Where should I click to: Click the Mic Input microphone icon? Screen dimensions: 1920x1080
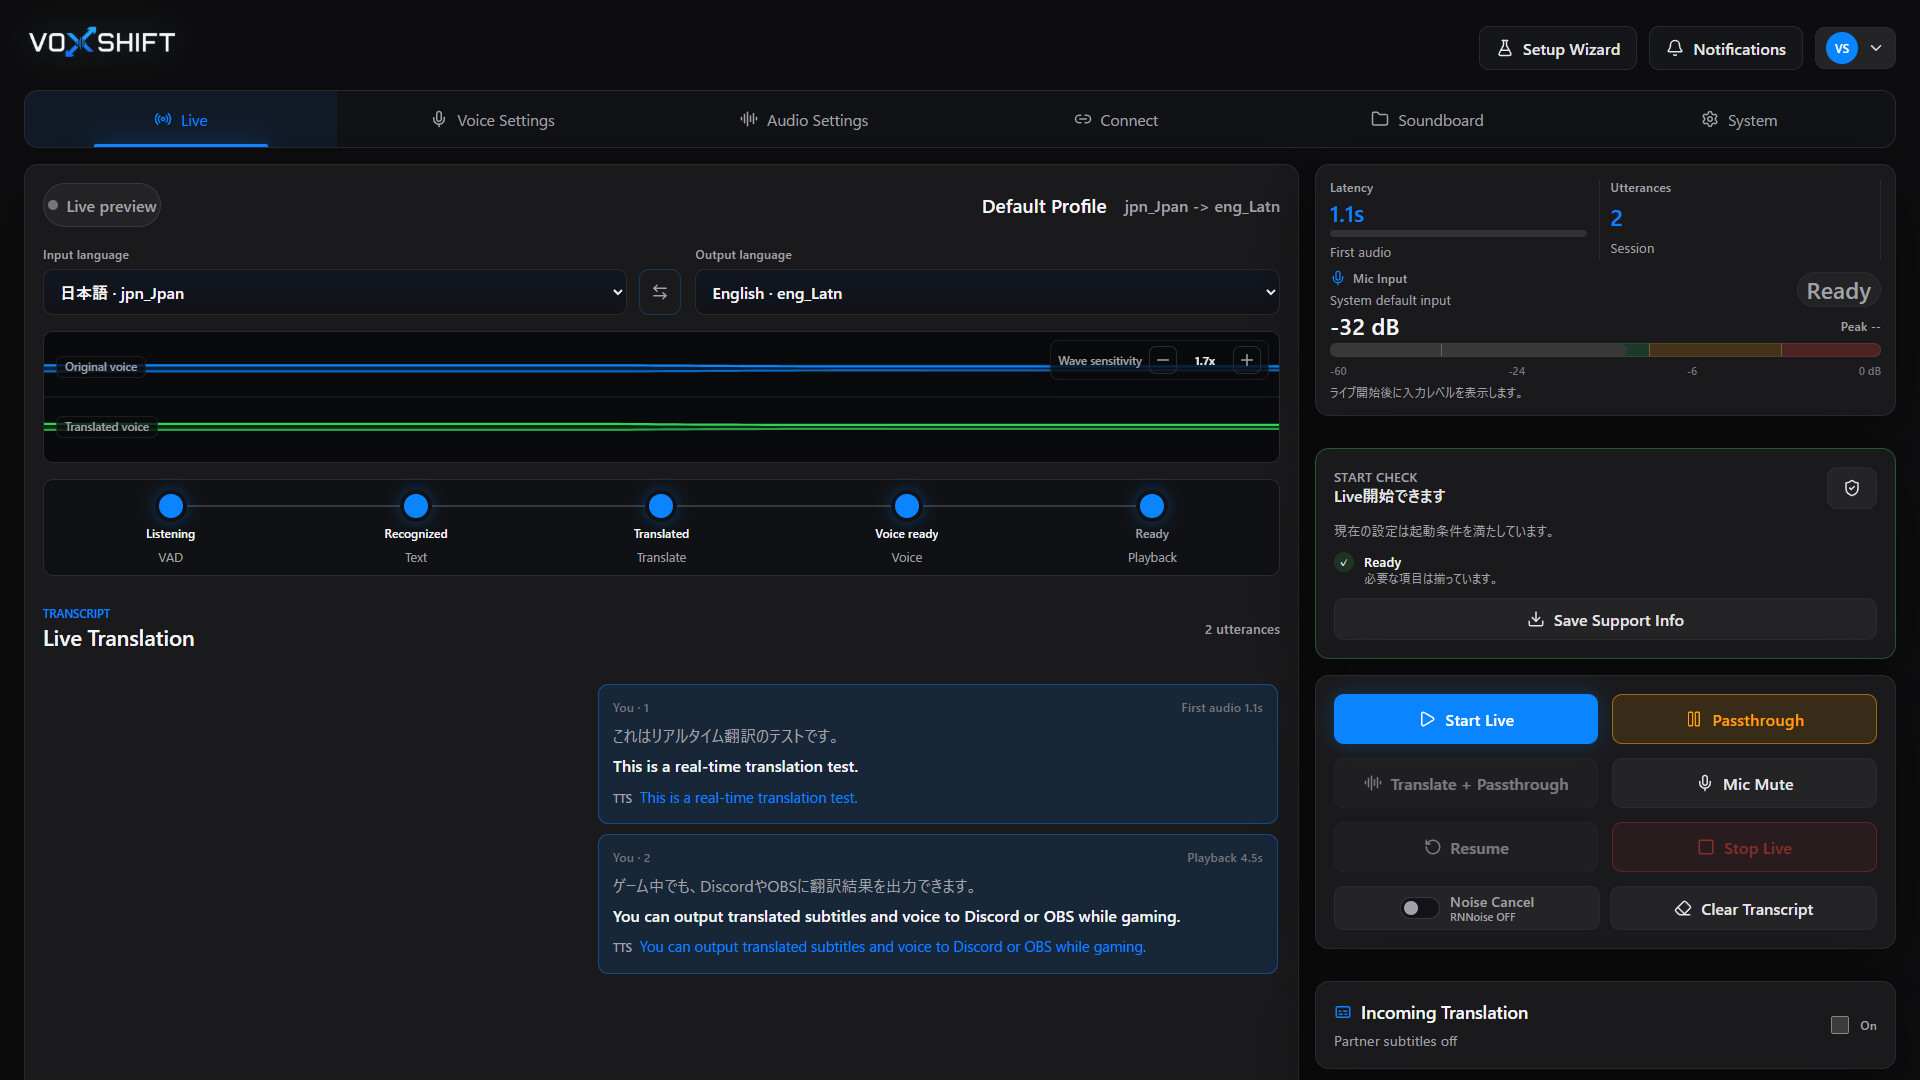pos(1338,278)
